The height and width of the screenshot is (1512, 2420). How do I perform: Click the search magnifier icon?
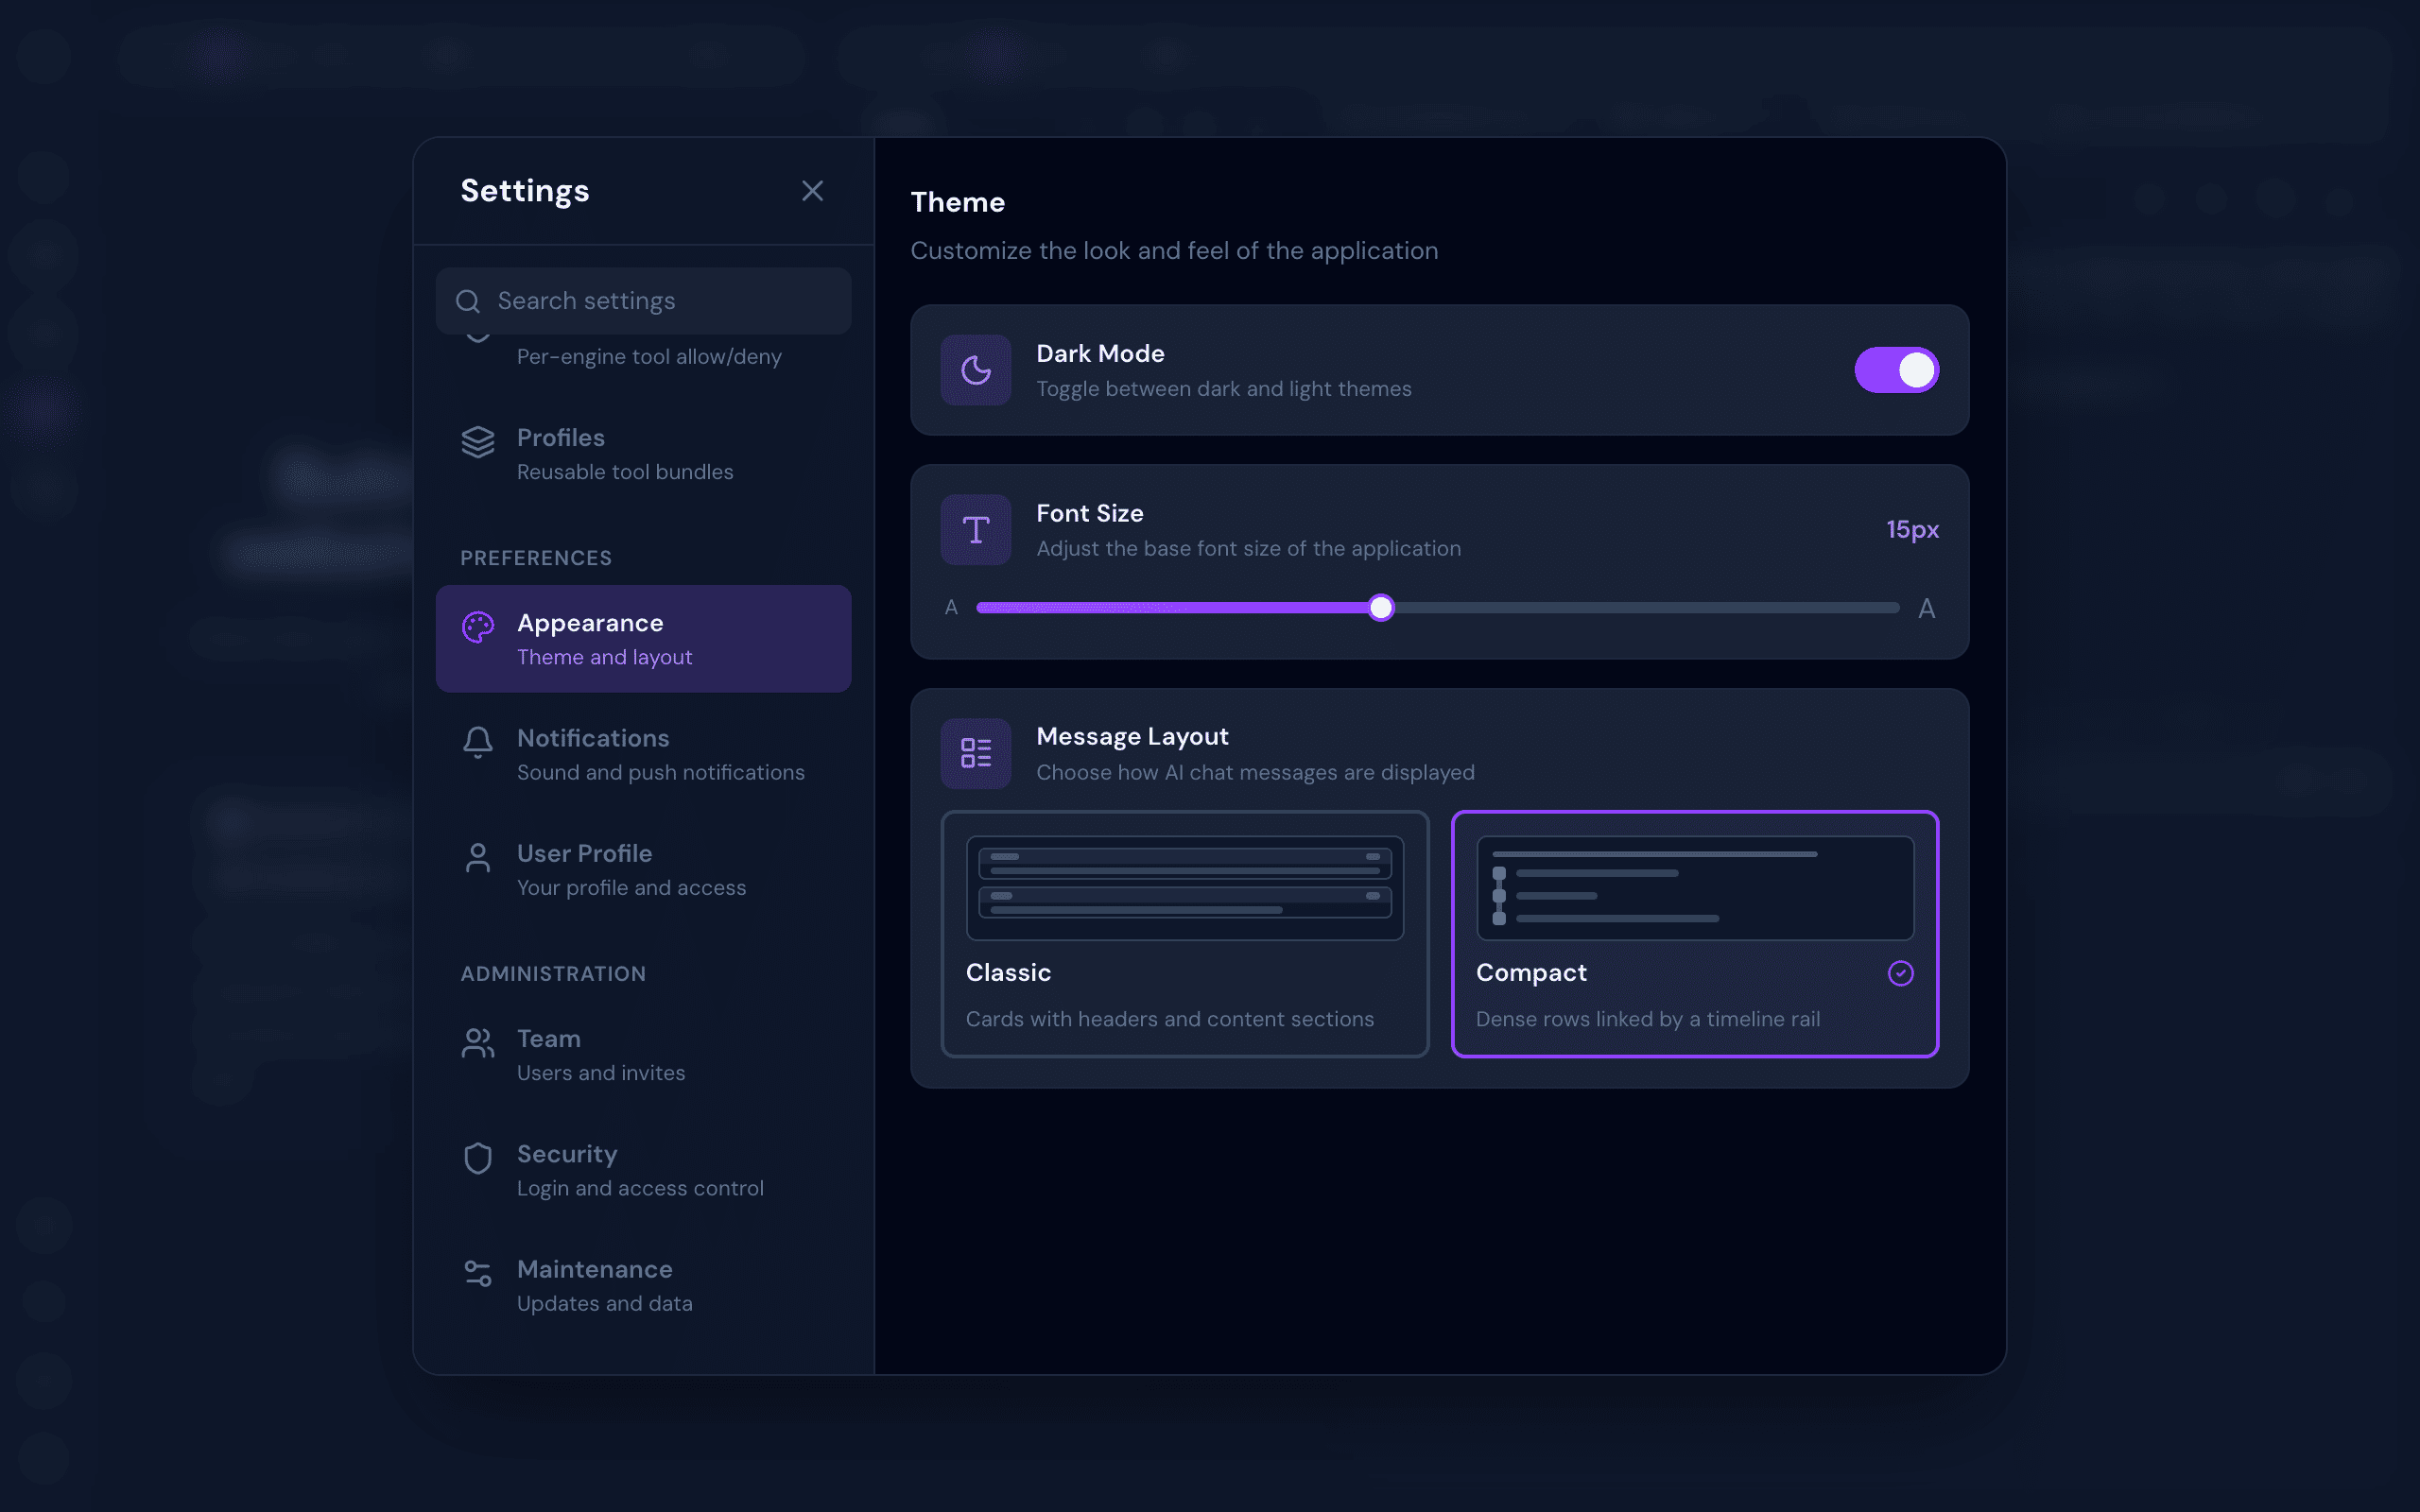point(468,301)
